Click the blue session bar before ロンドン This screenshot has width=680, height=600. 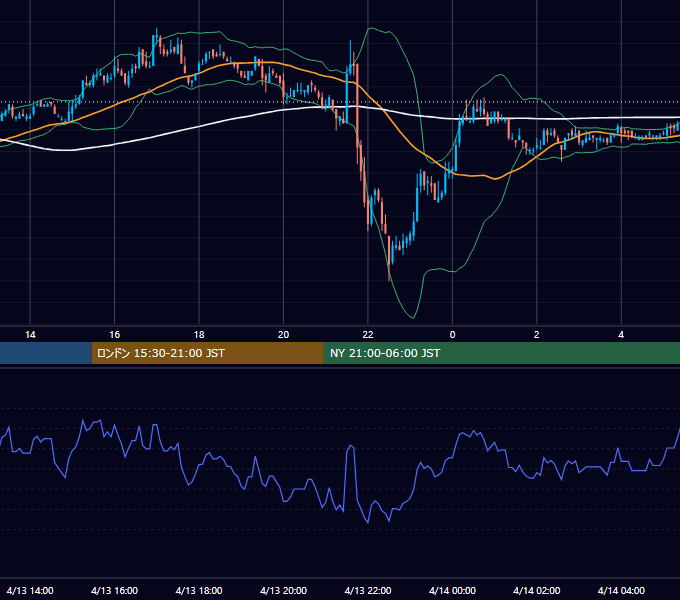pos(46,353)
